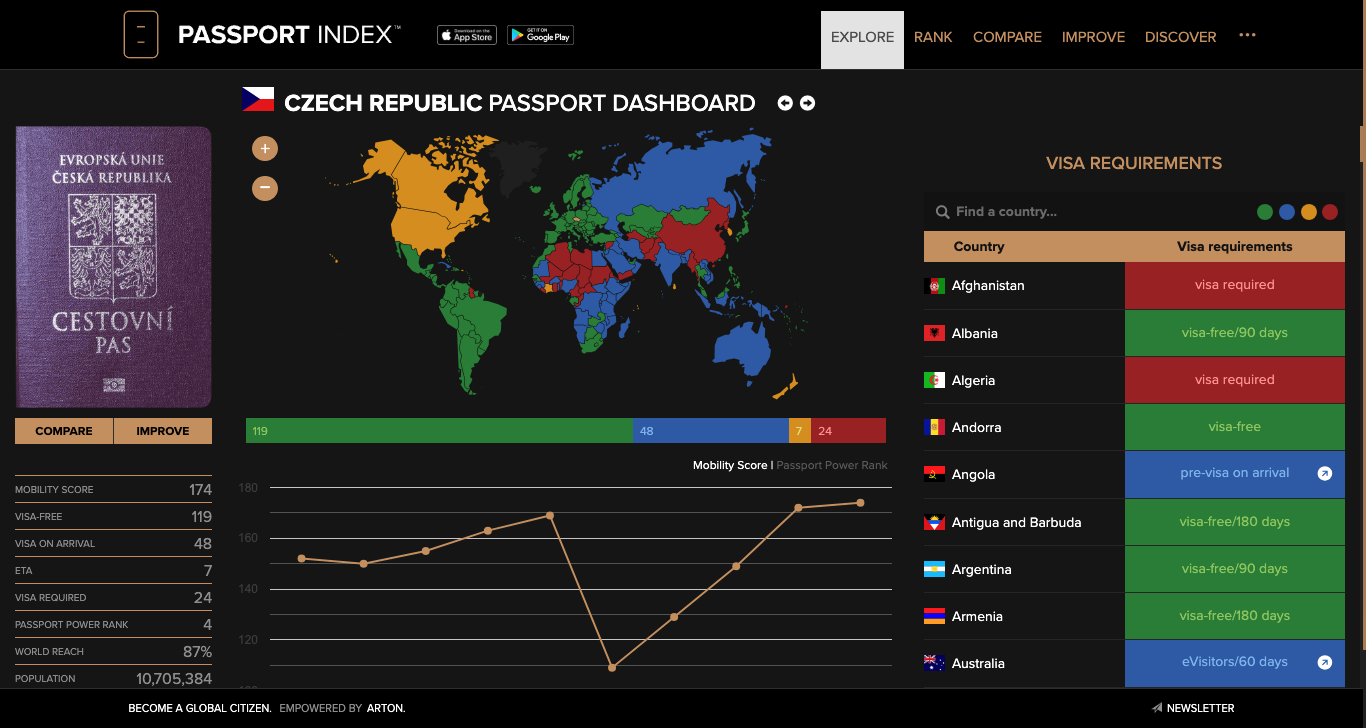Go to next passport with right arrow
This screenshot has height=728, width=1366.
[807, 103]
